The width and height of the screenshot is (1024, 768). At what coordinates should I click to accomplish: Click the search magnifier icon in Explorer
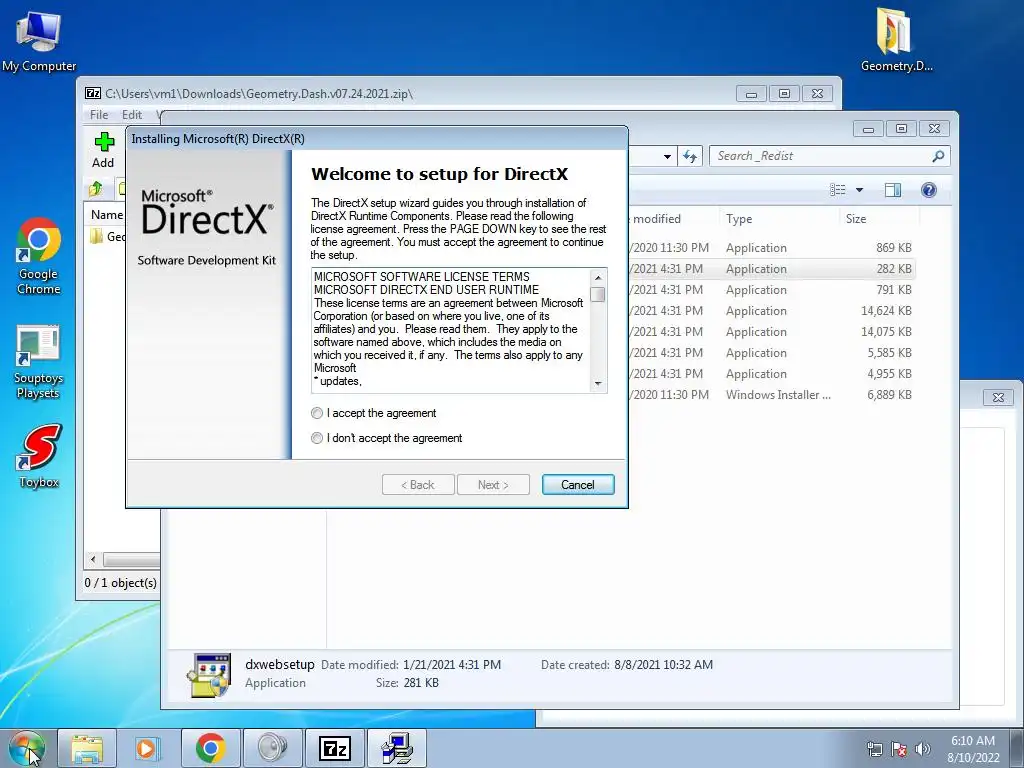pos(938,156)
